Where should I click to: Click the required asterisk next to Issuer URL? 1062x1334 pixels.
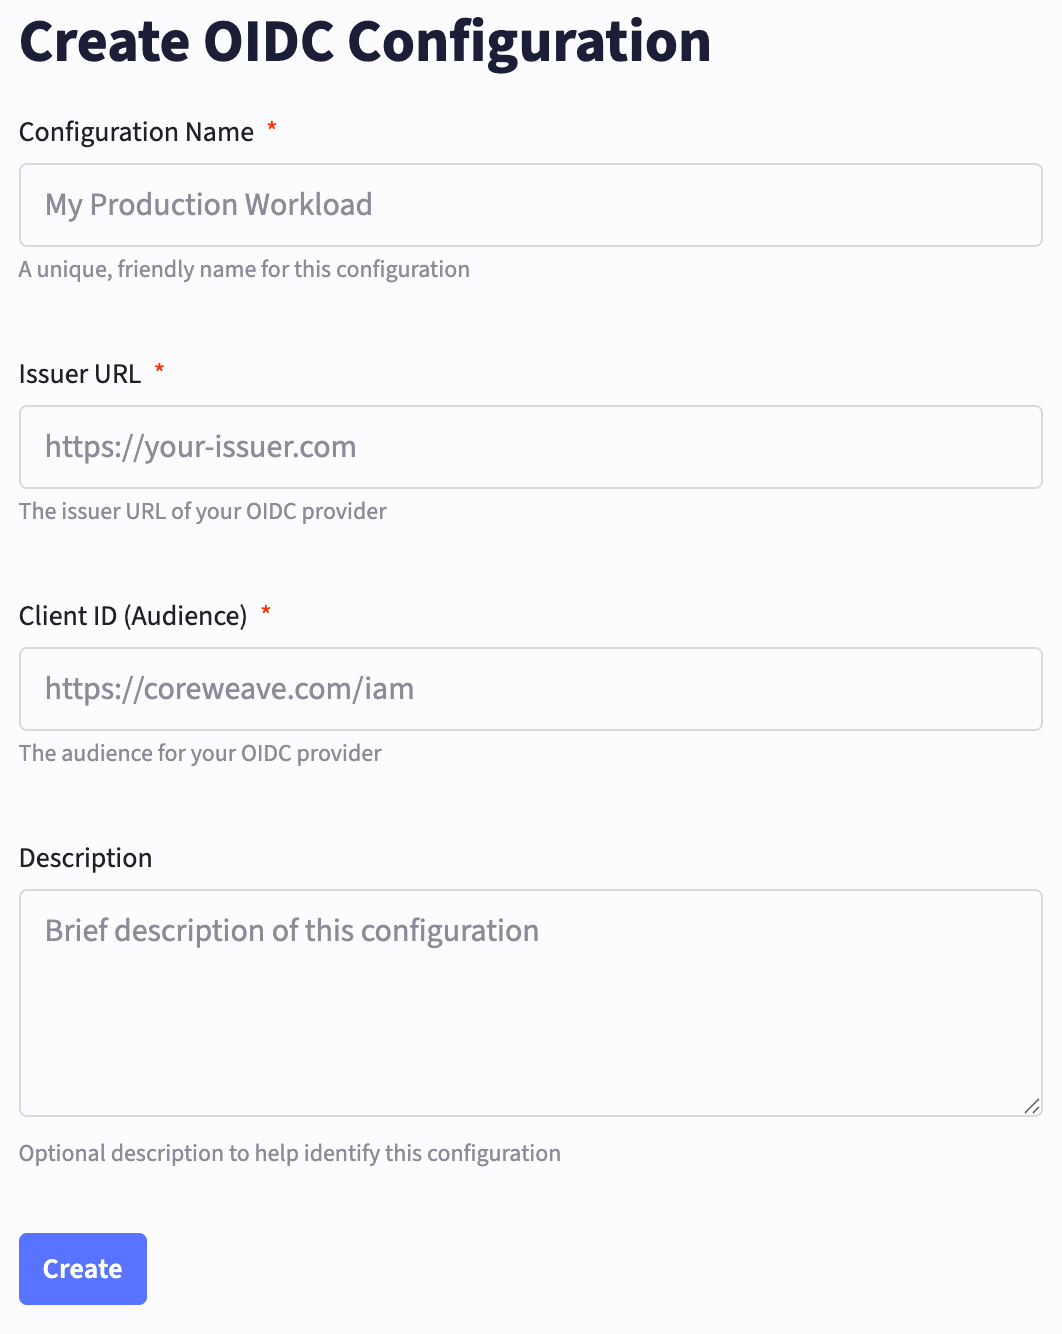click(x=159, y=370)
